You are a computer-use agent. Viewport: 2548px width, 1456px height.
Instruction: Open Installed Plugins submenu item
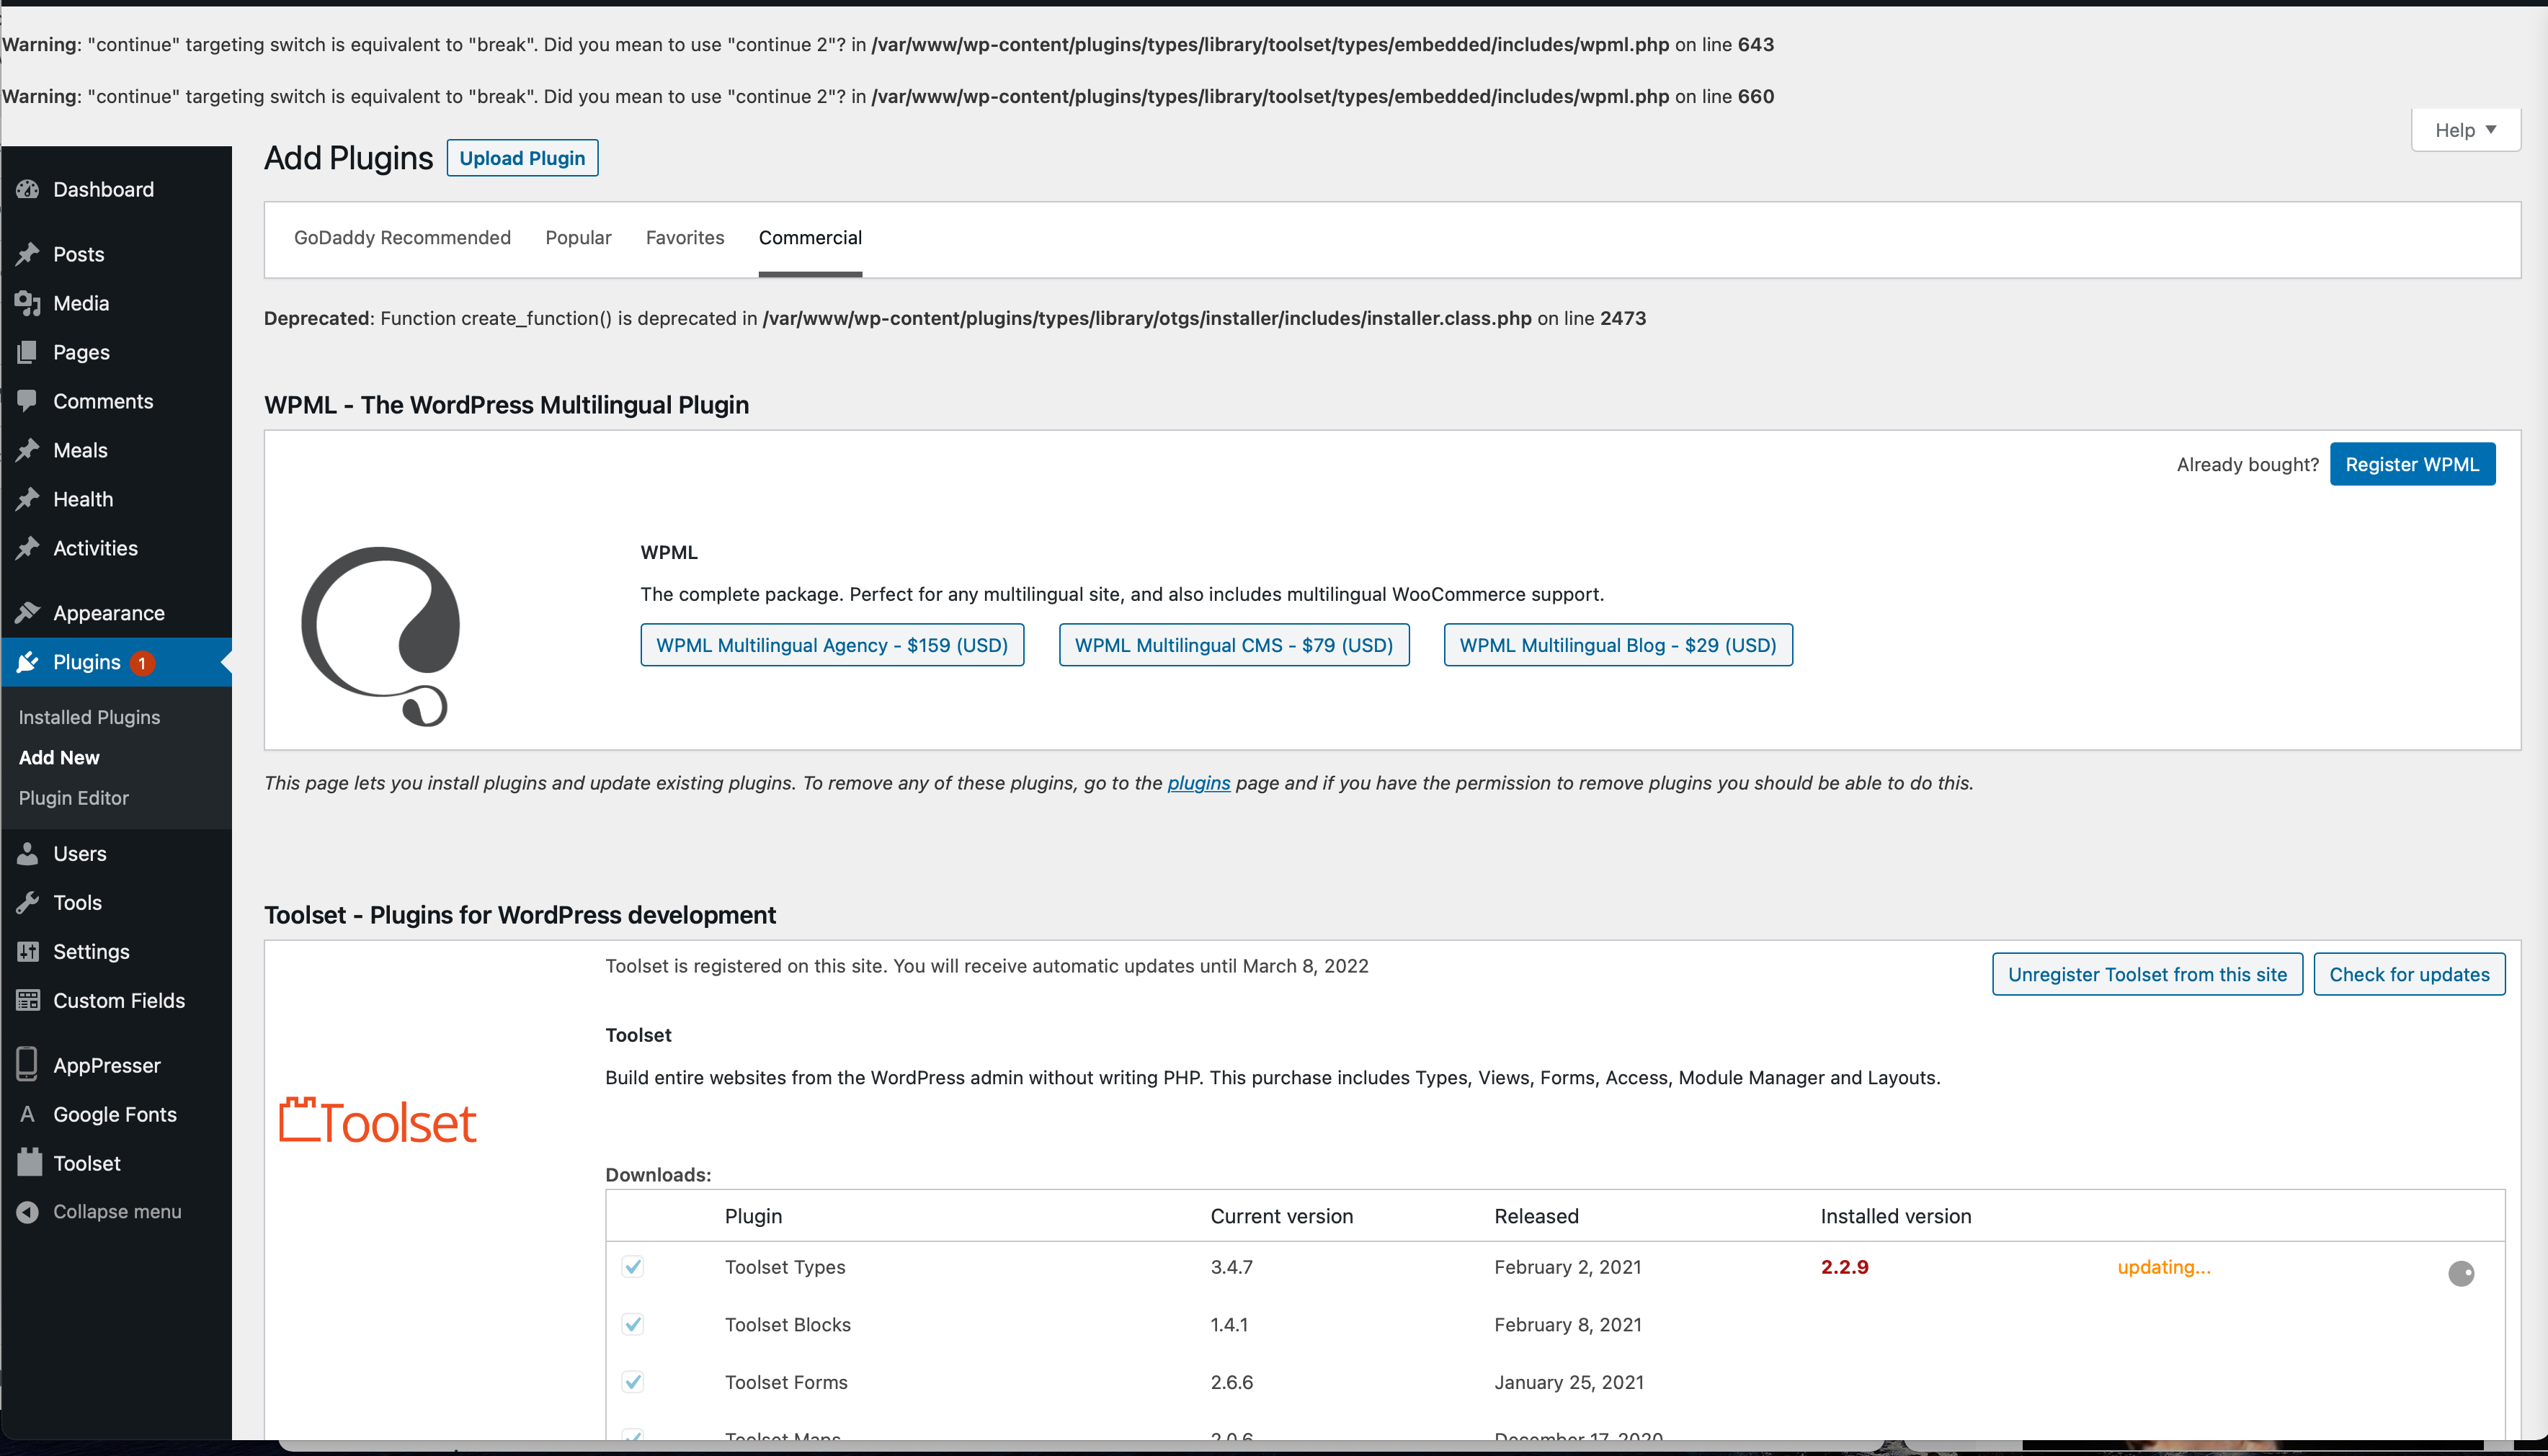[x=89, y=717]
